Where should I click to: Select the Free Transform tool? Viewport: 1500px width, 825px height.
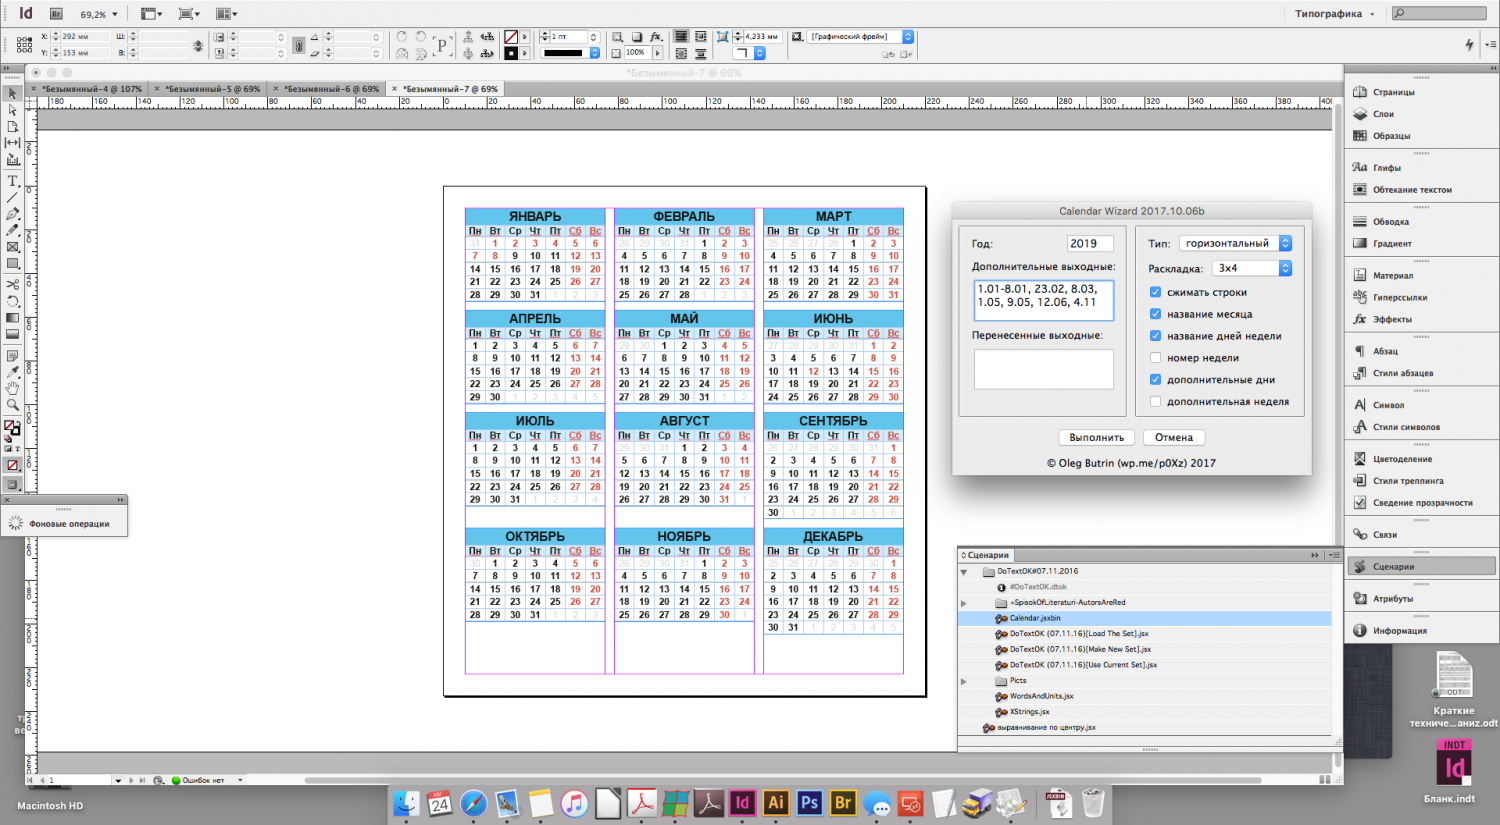pos(13,302)
